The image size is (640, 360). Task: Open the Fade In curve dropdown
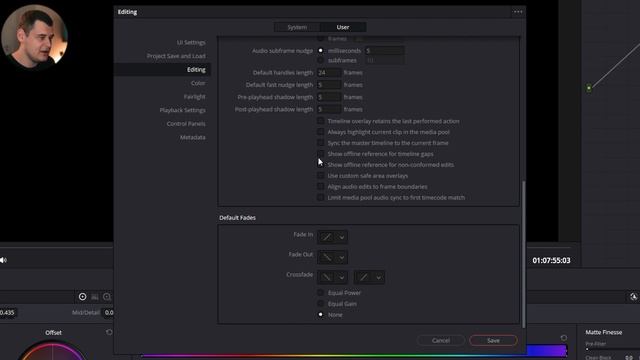[x=332, y=237]
